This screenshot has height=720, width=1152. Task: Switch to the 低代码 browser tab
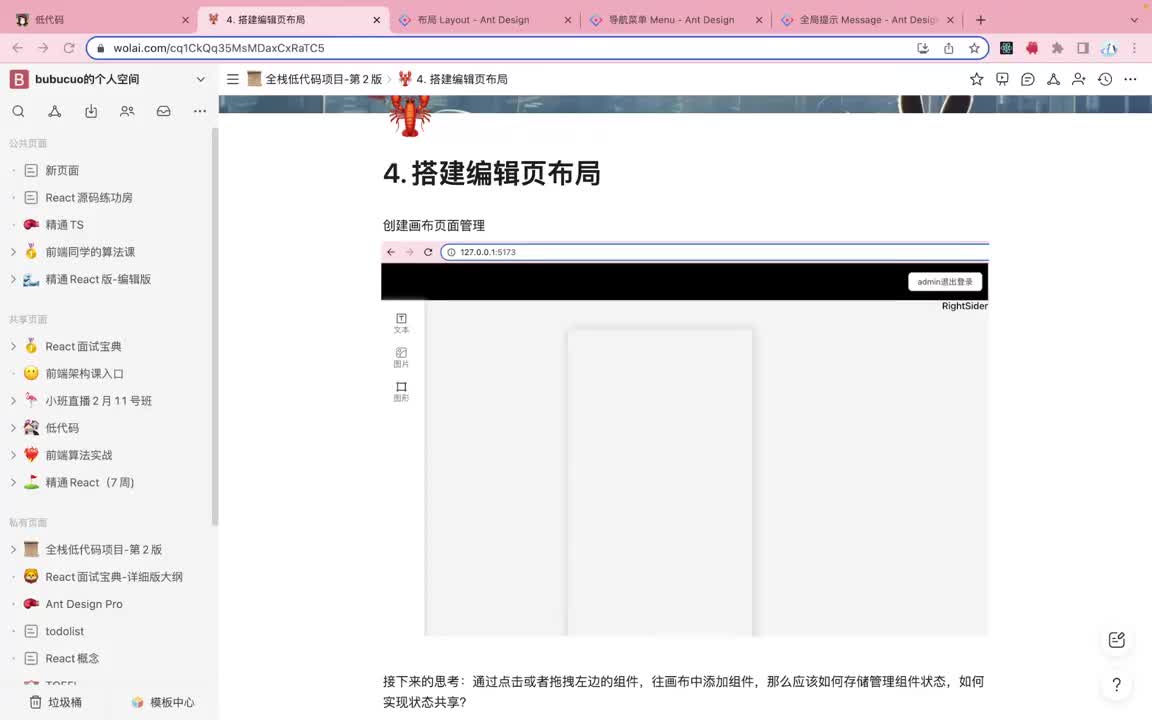coord(101,20)
